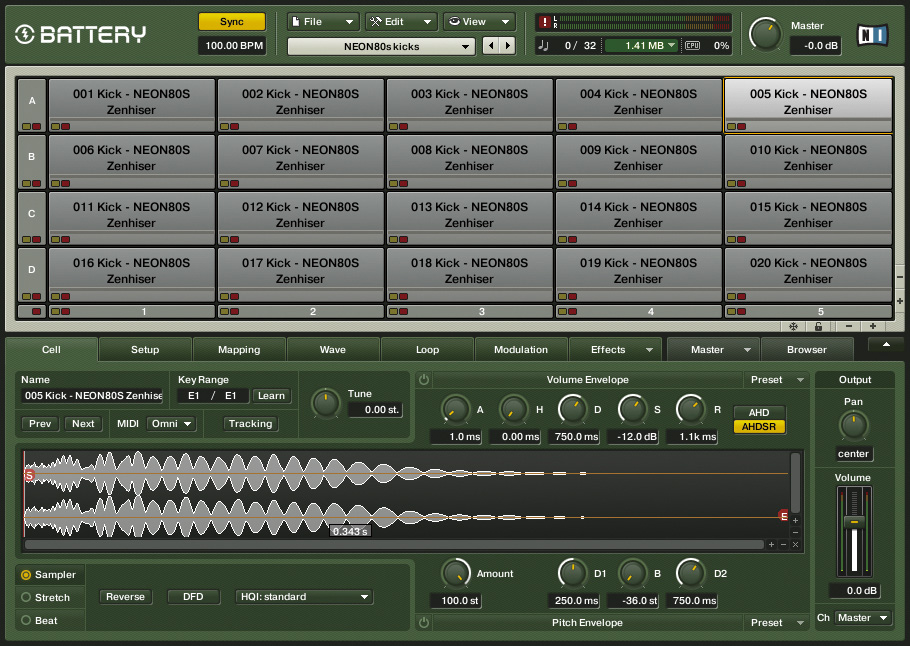The height and width of the screenshot is (646, 910).
Task: Click the plus button below the matrix
Action: [x=873, y=326]
